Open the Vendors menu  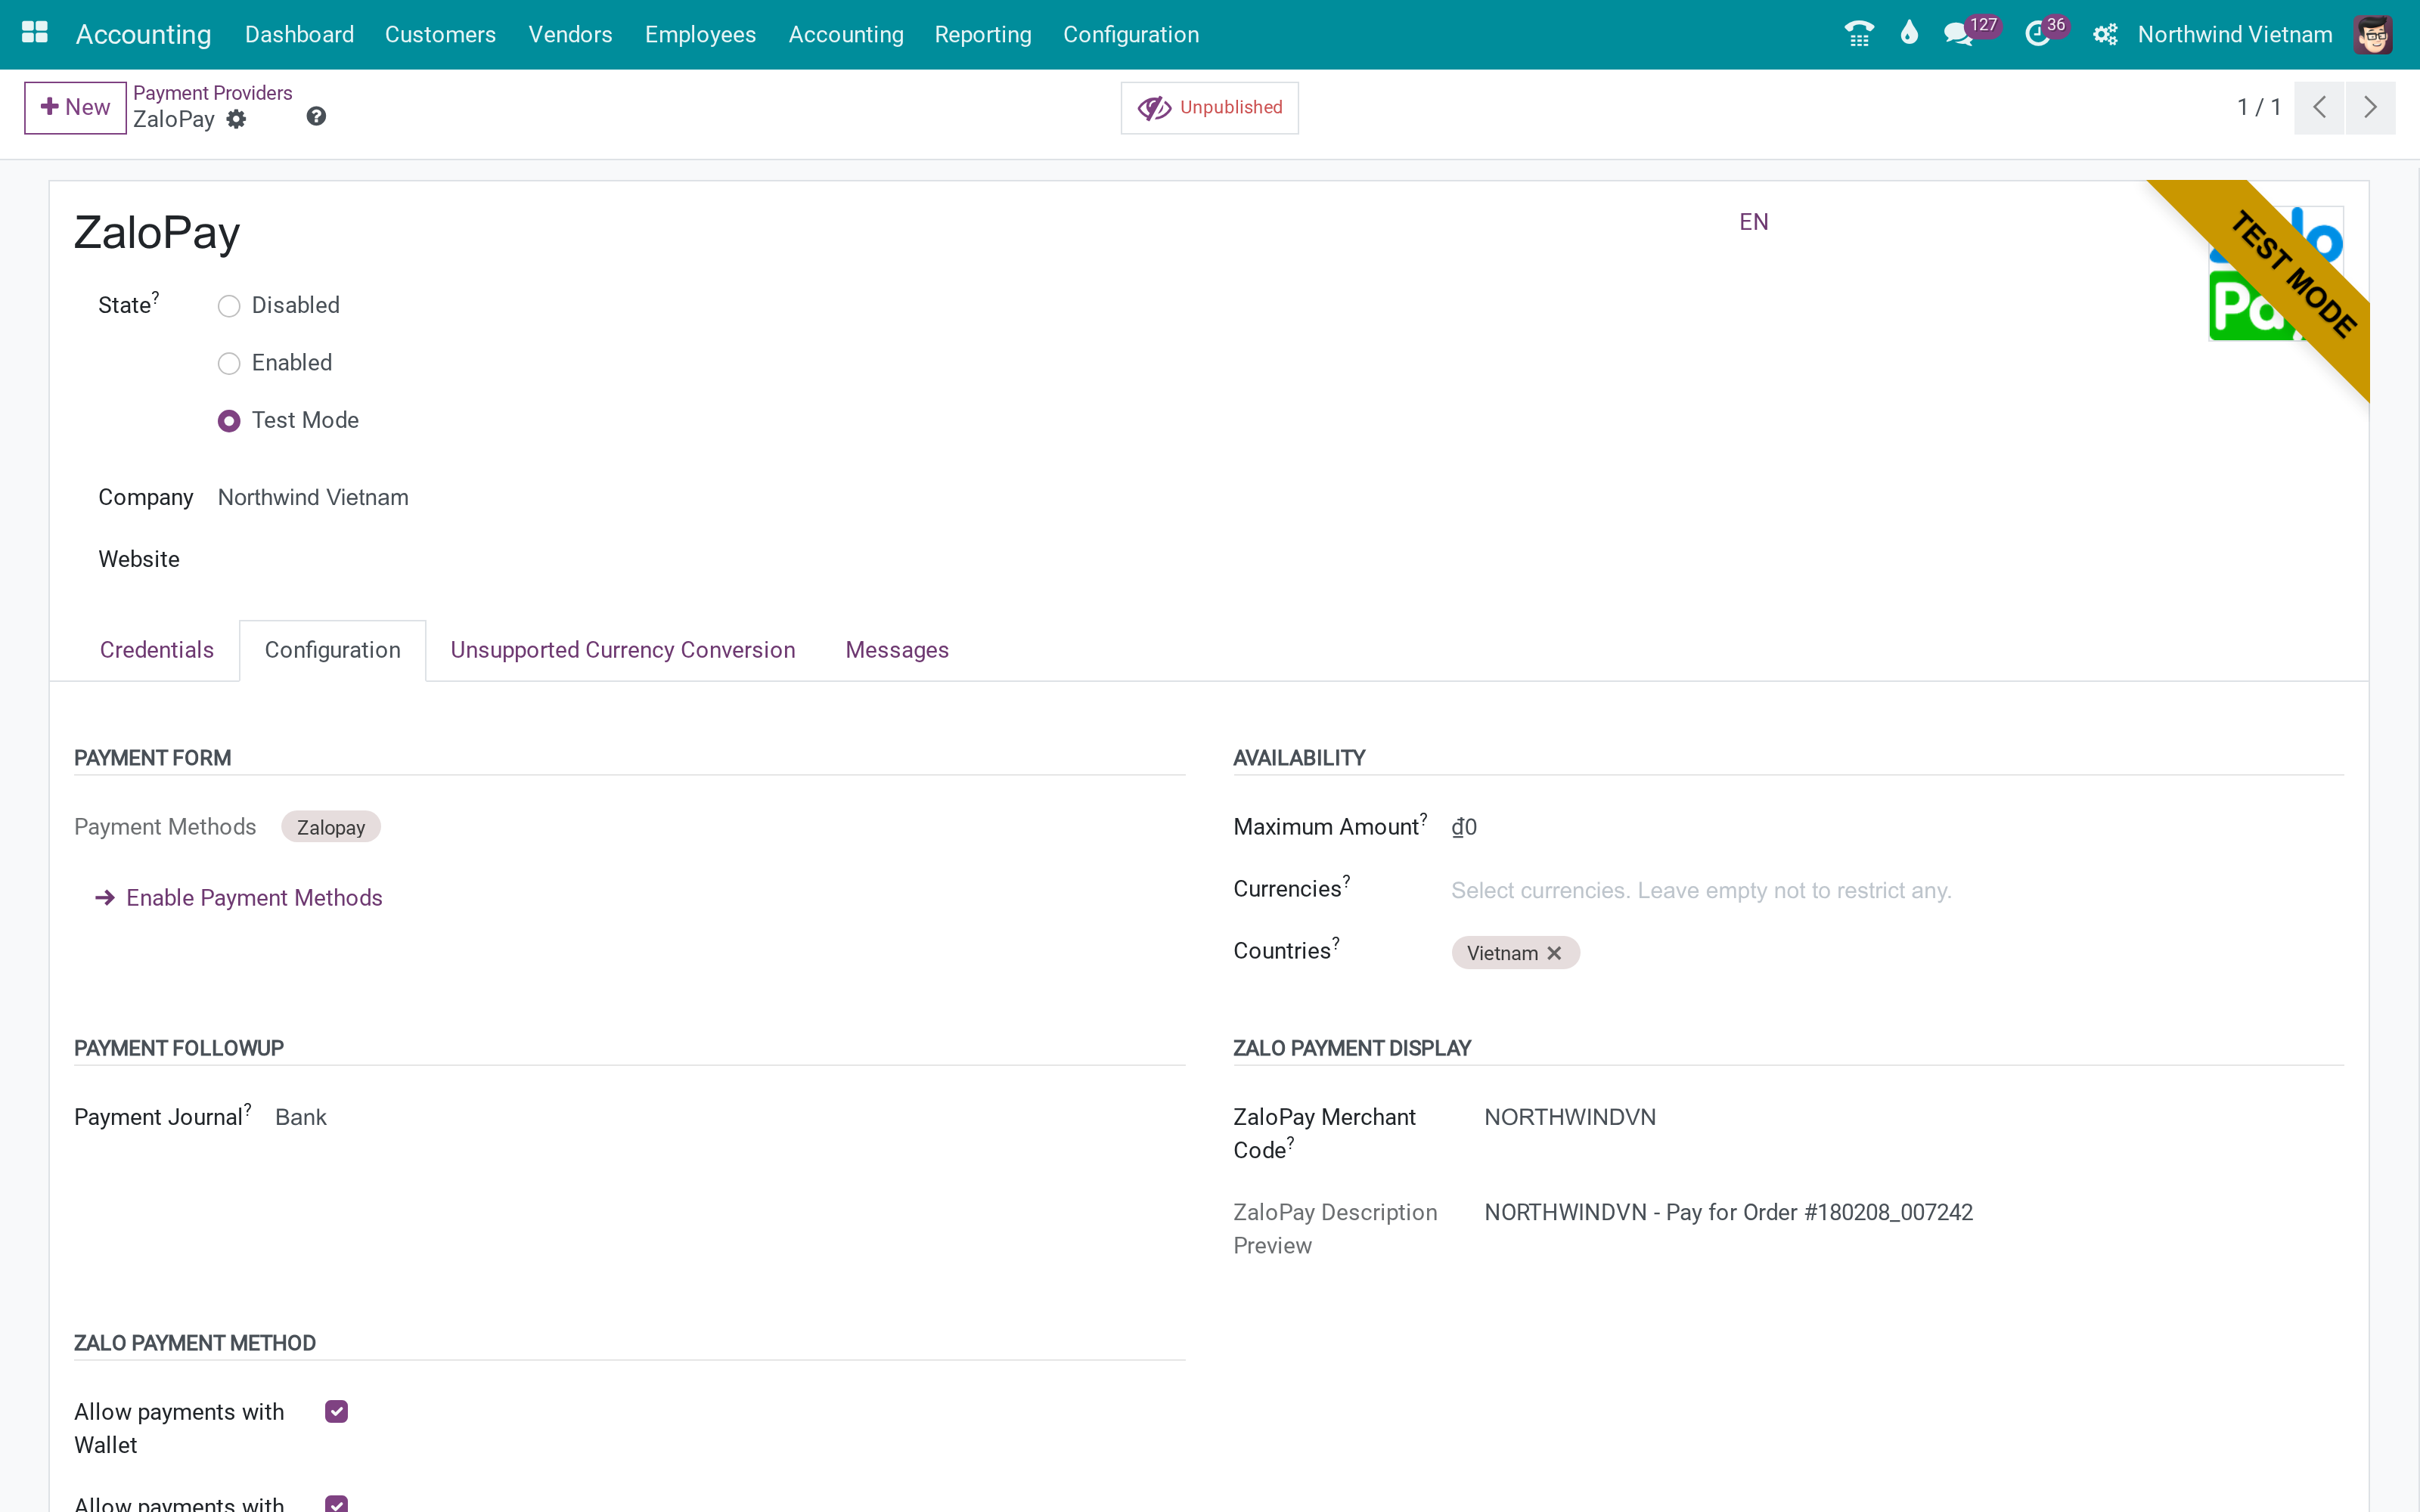(x=570, y=34)
